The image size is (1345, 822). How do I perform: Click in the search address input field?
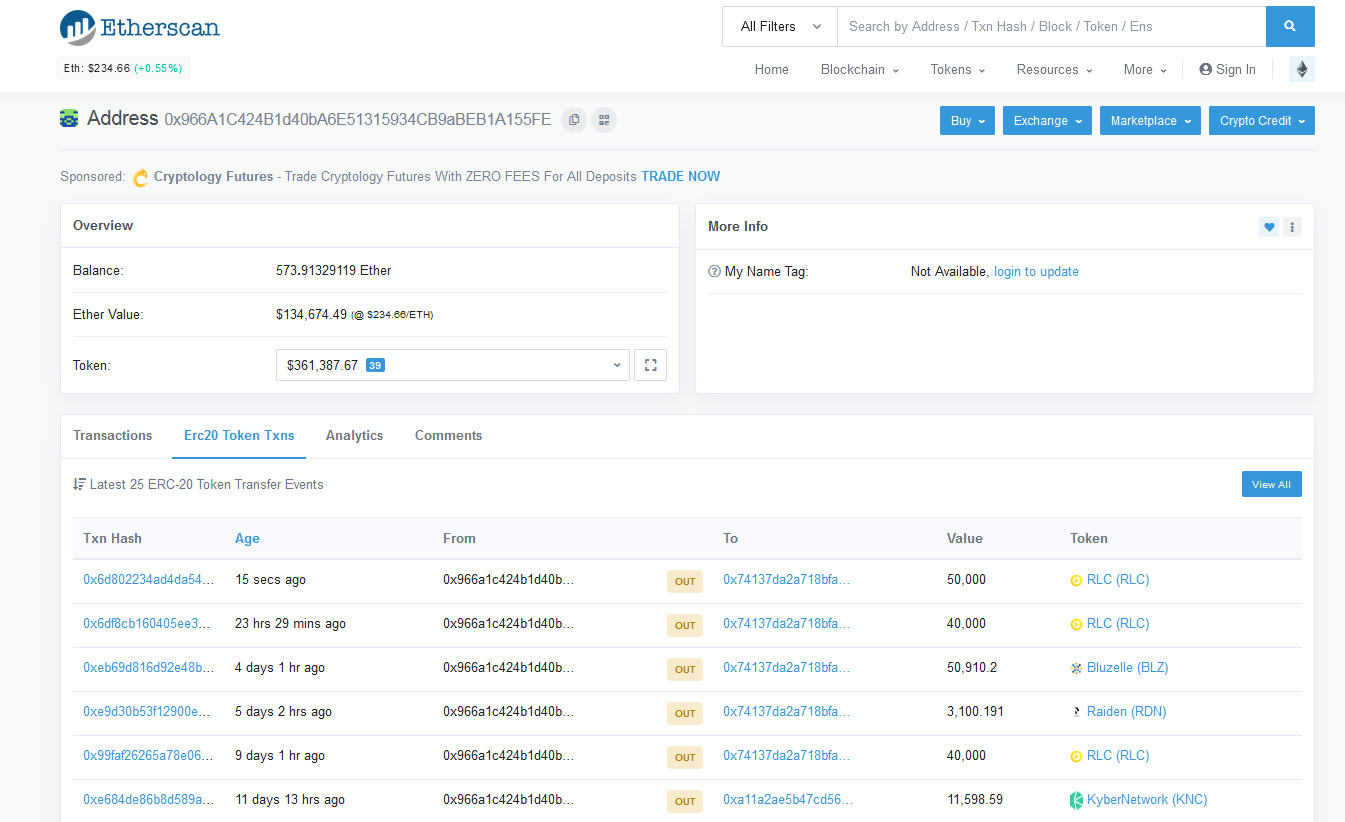click(1051, 27)
